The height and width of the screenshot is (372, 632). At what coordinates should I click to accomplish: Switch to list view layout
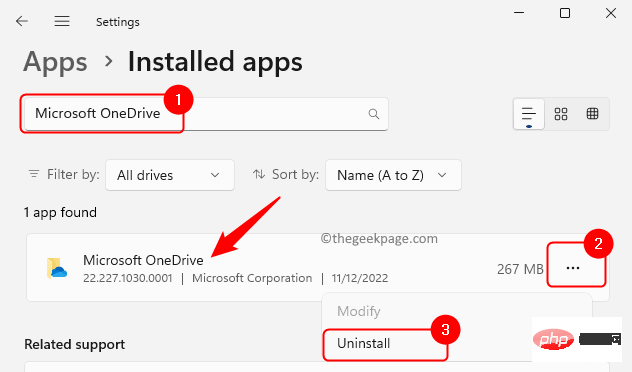[528, 114]
